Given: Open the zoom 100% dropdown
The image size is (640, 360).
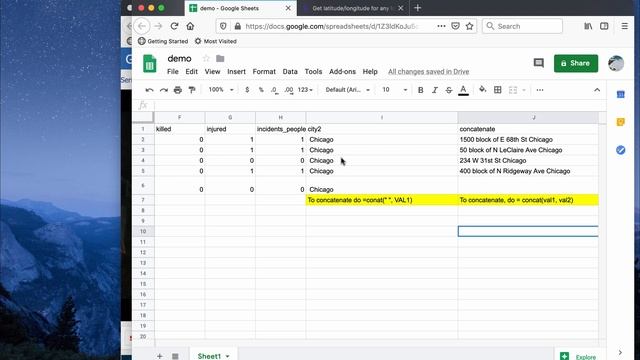Looking at the screenshot, I should (x=221, y=90).
